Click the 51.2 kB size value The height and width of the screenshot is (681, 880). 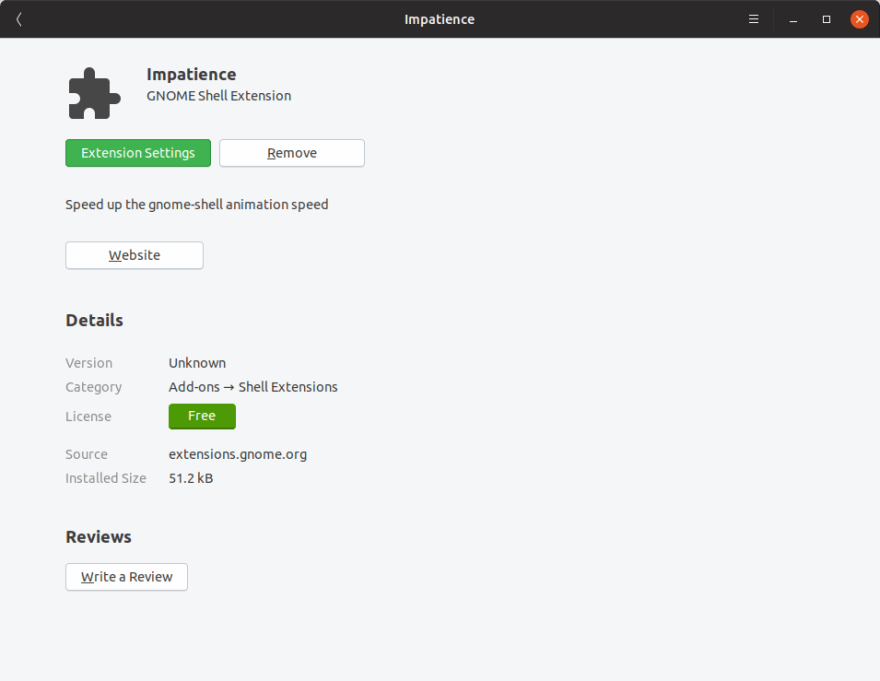(x=191, y=478)
